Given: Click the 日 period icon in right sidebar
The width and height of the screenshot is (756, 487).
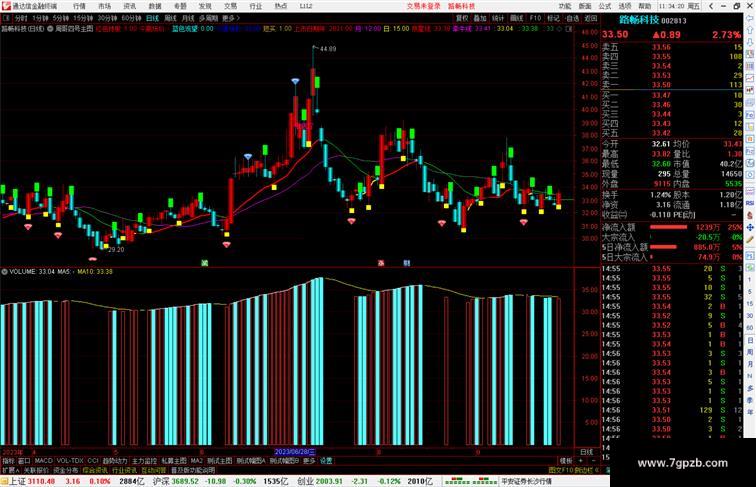Looking at the screenshot, I should [750, 340].
